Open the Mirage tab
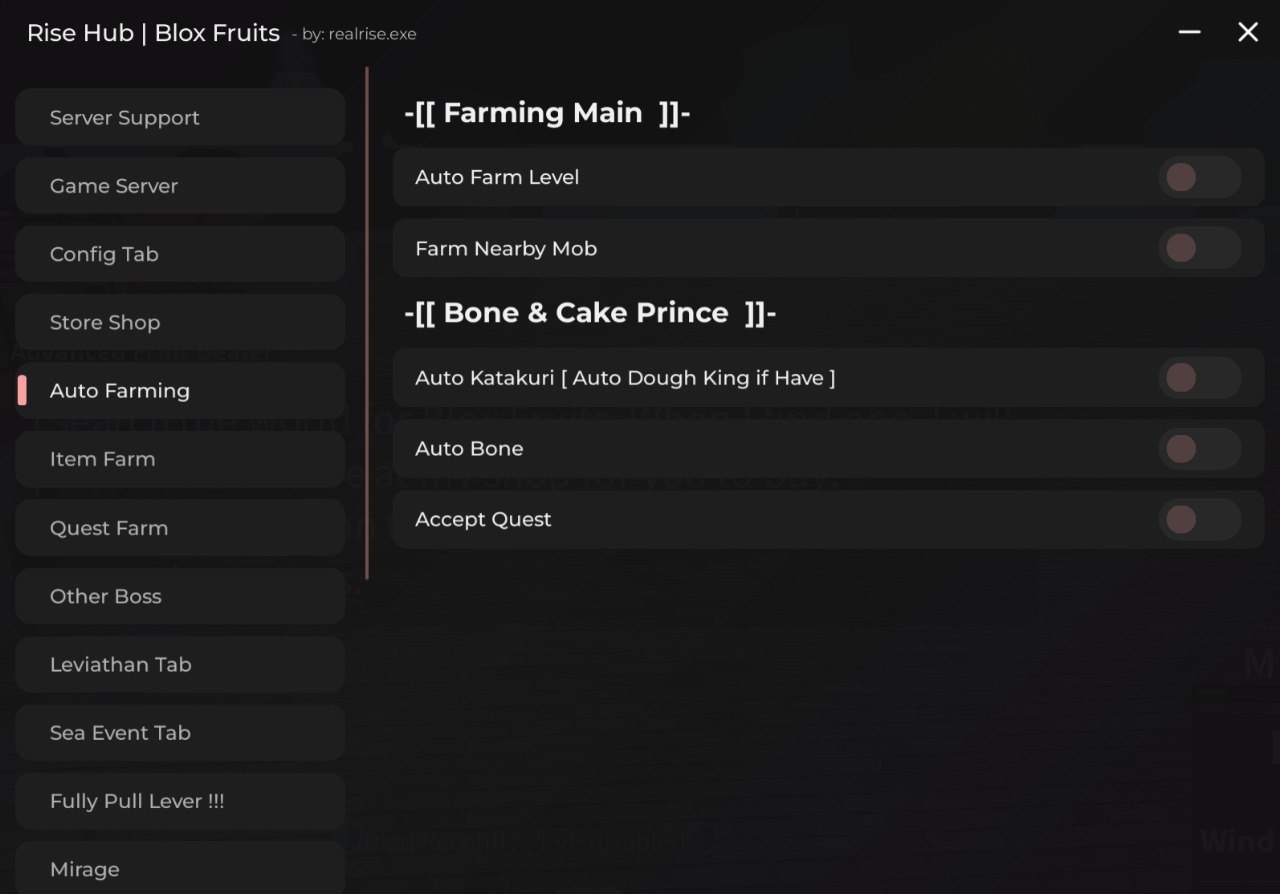Image resolution: width=1280 pixels, height=894 pixels. [x=180, y=868]
